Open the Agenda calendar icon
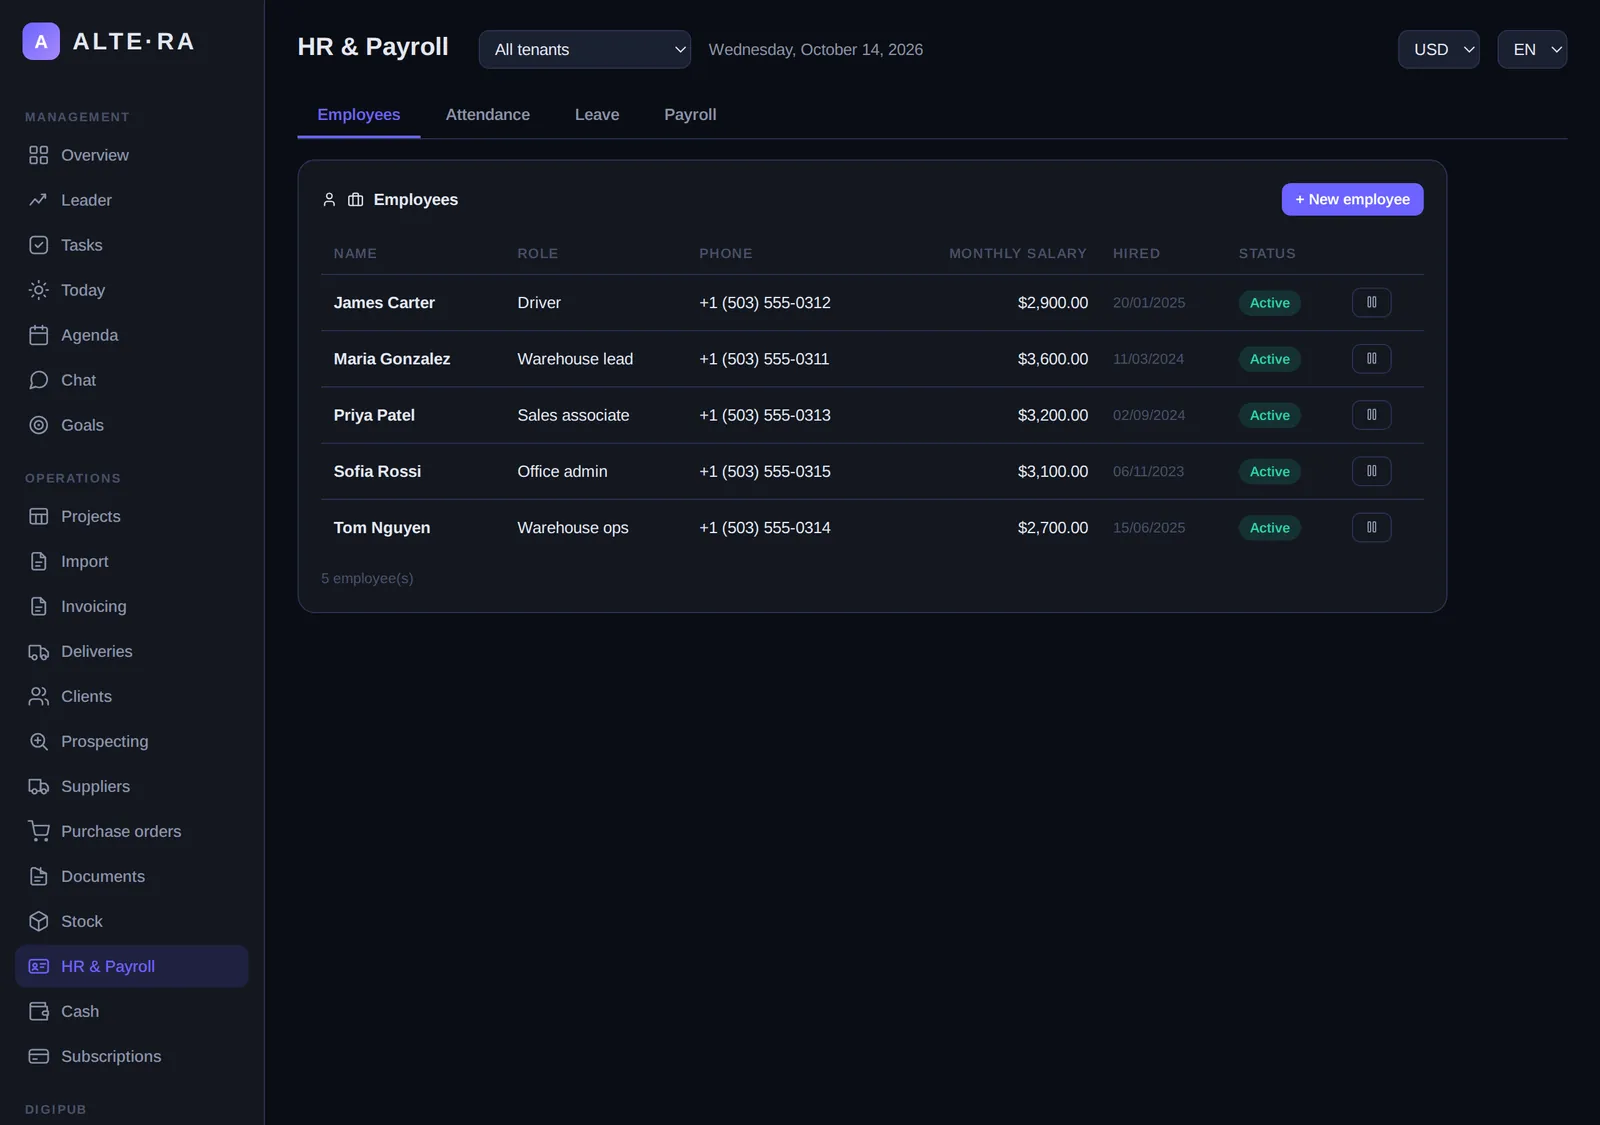Image resolution: width=1600 pixels, height=1125 pixels. pos(38,335)
